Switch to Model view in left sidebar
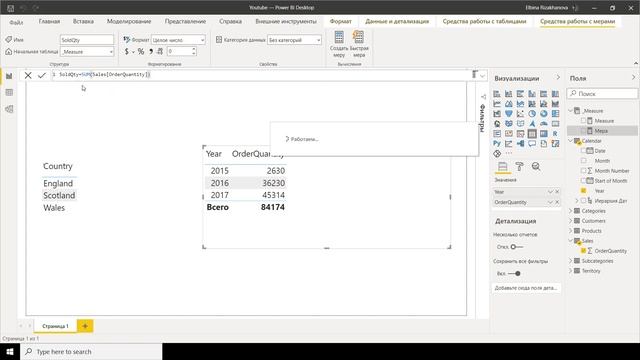640x360 pixels. tap(9, 109)
